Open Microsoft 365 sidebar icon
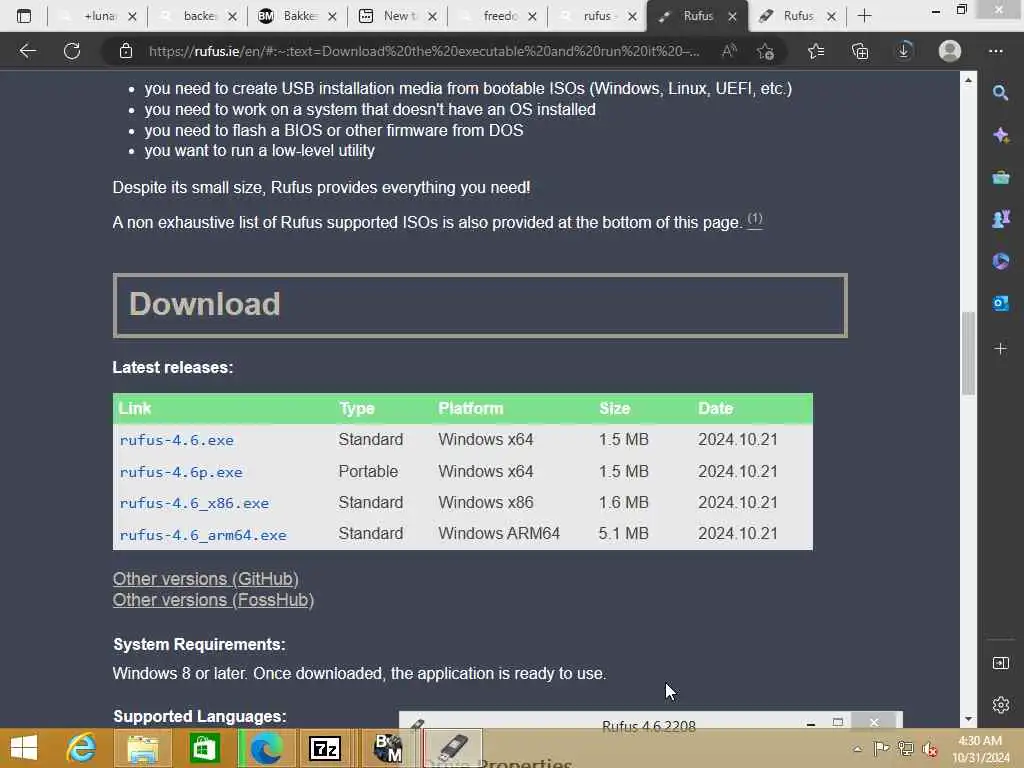 [1000, 261]
